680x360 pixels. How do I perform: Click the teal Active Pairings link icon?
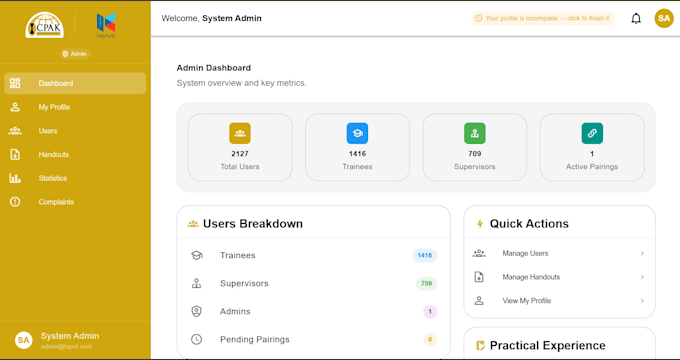[592, 133]
